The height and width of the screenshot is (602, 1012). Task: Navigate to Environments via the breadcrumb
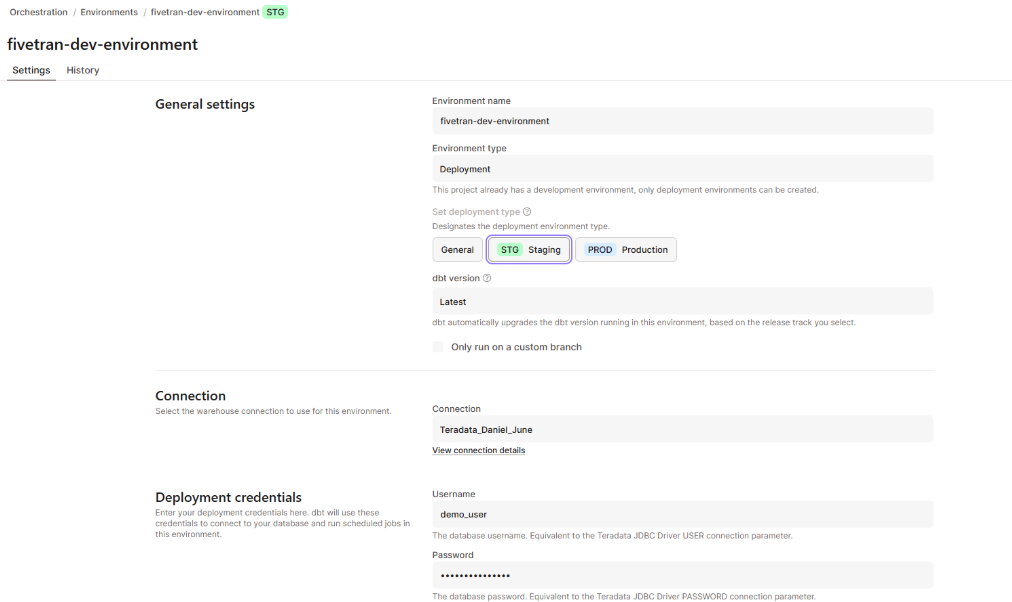click(108, 12)
